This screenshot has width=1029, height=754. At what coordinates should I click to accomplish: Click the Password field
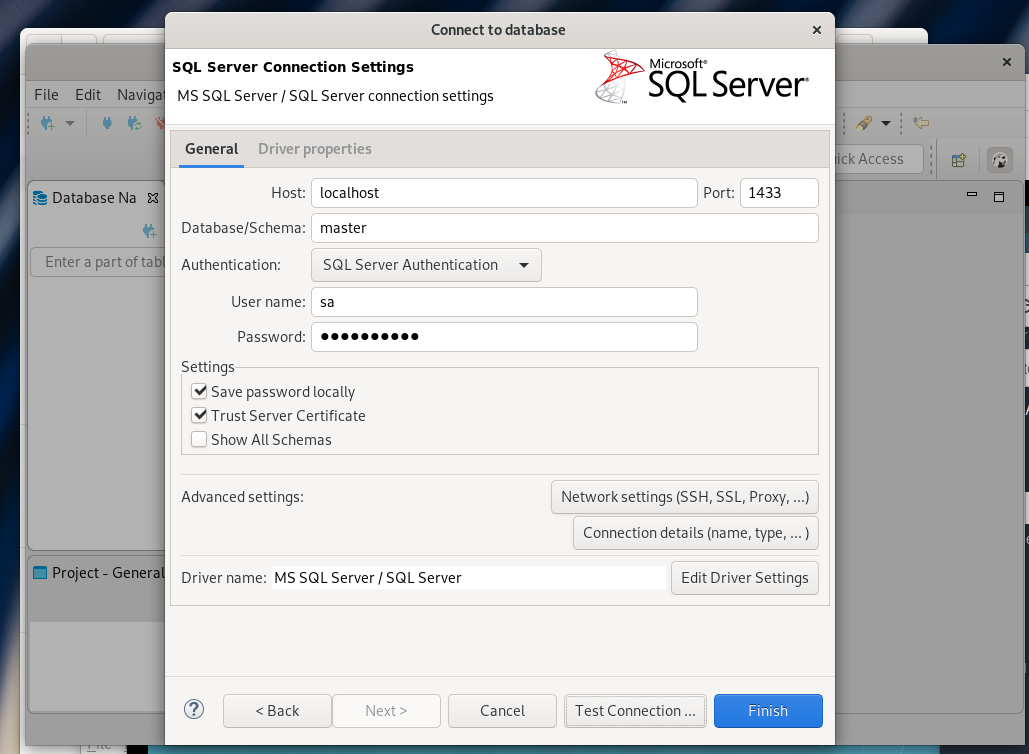504,337
